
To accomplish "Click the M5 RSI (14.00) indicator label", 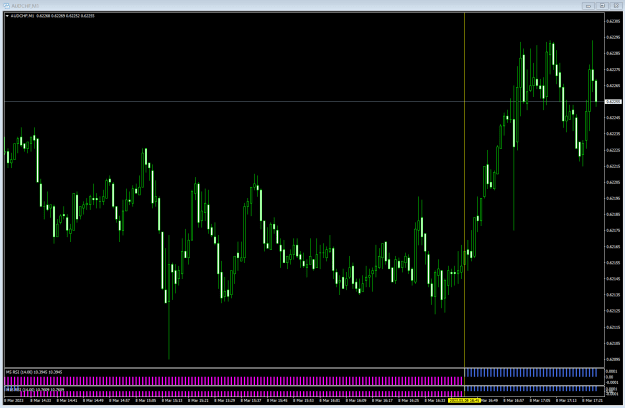I will [34, 372].
